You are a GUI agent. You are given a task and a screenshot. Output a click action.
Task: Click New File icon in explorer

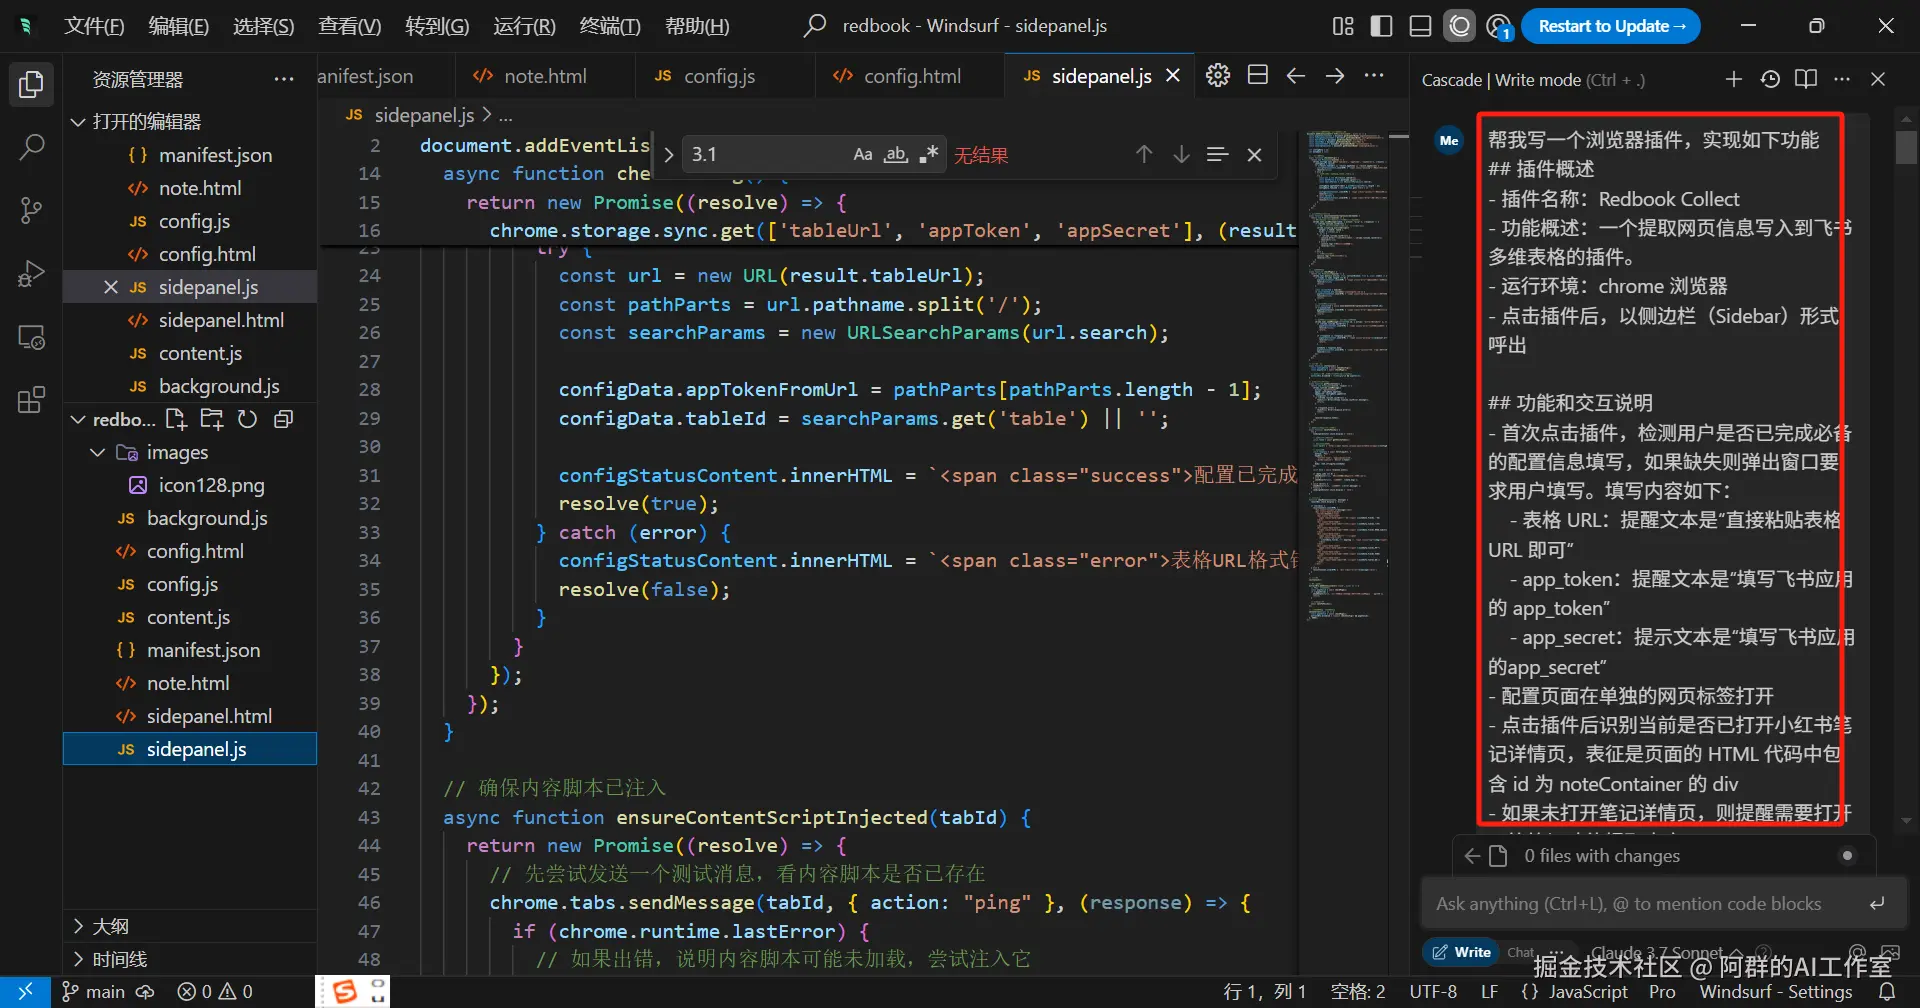176,419
